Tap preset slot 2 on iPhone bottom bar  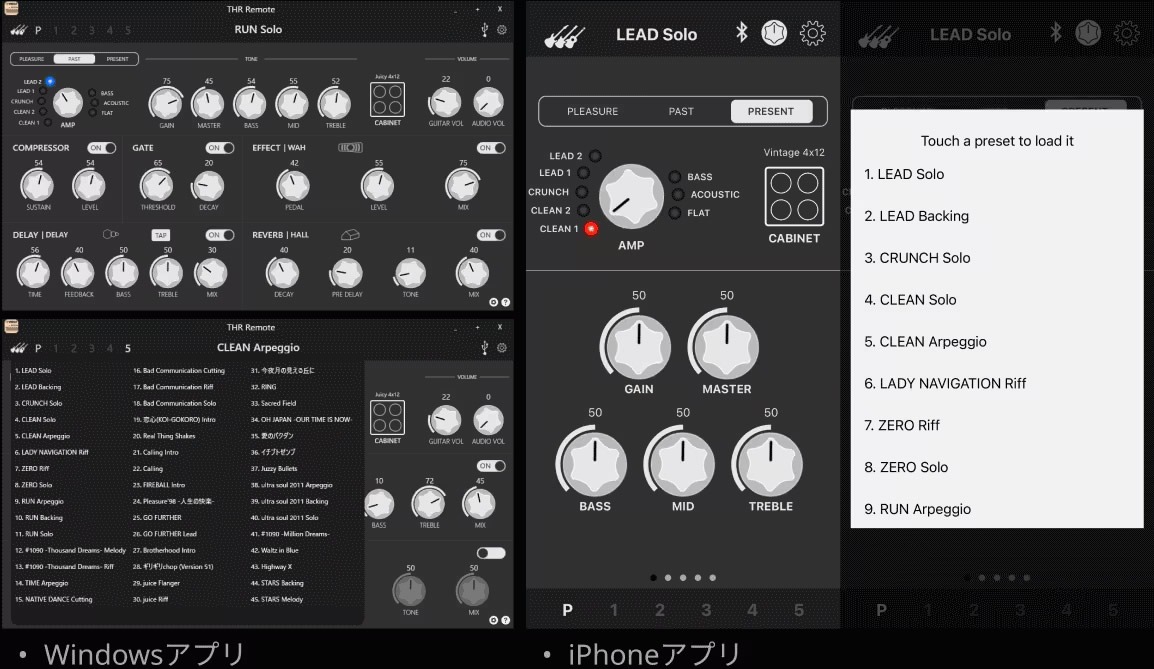pos(660,610)
